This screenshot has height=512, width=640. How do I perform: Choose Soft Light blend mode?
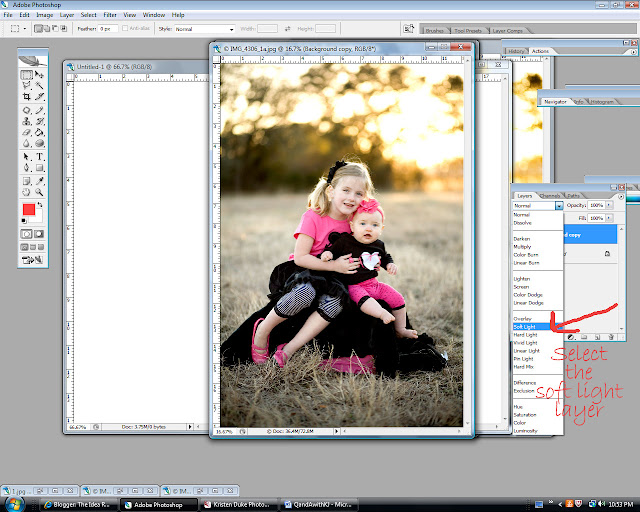pyautogui.click(x=537, y=327)
